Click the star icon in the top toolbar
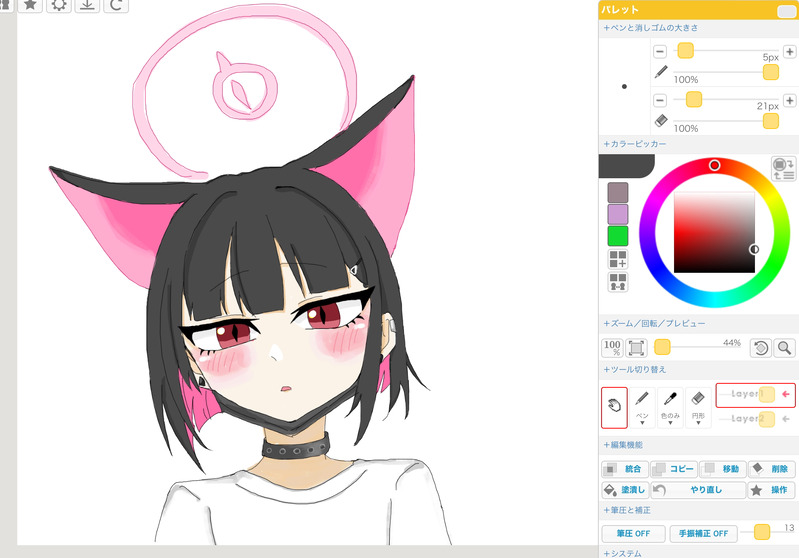 click(30, 5)
